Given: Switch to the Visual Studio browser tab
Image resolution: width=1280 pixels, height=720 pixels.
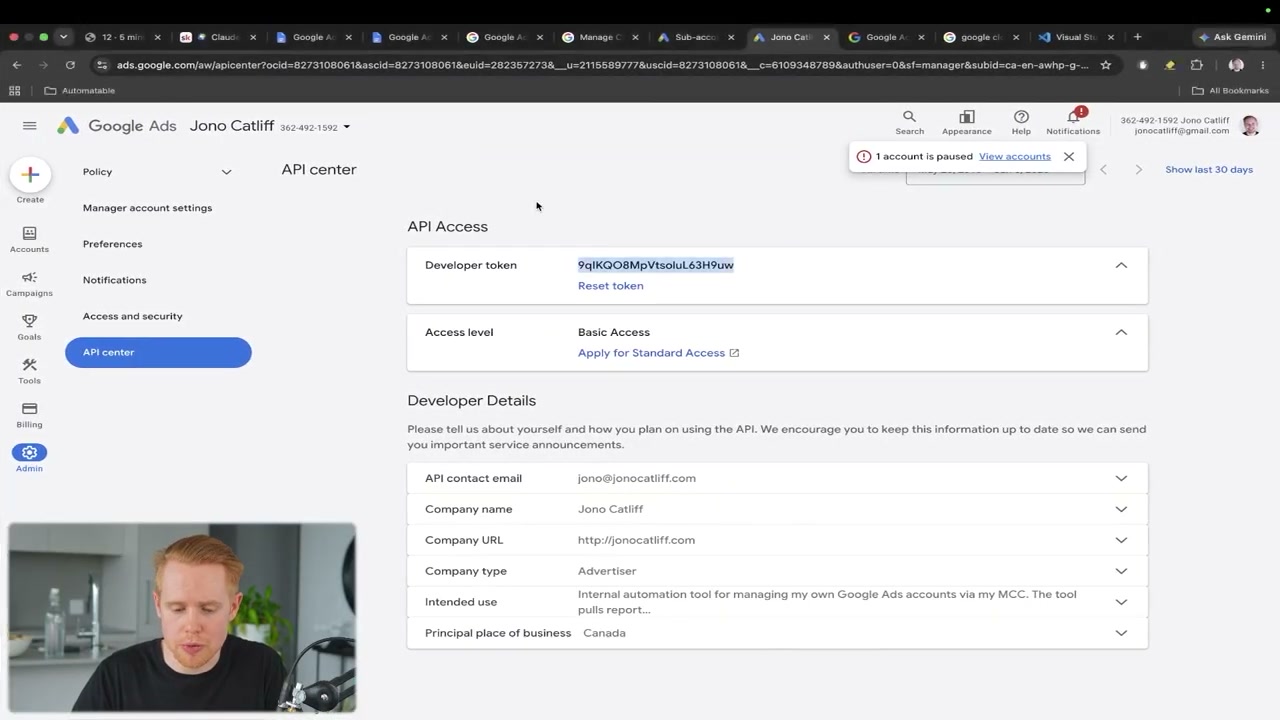Looking at the screenshot, I should pos(1075,37).
